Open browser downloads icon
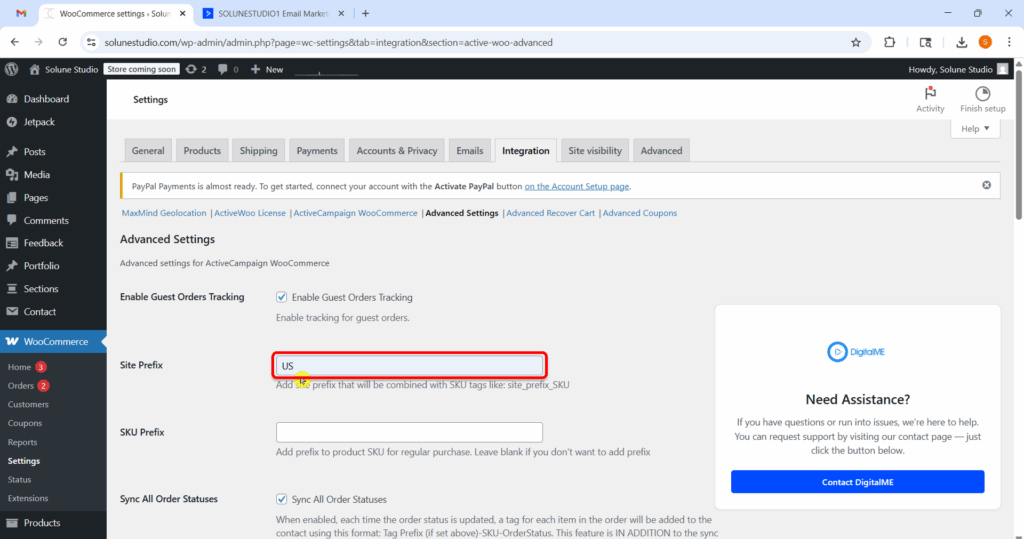This screenshot has width=1024, height=539. [961, 42]
